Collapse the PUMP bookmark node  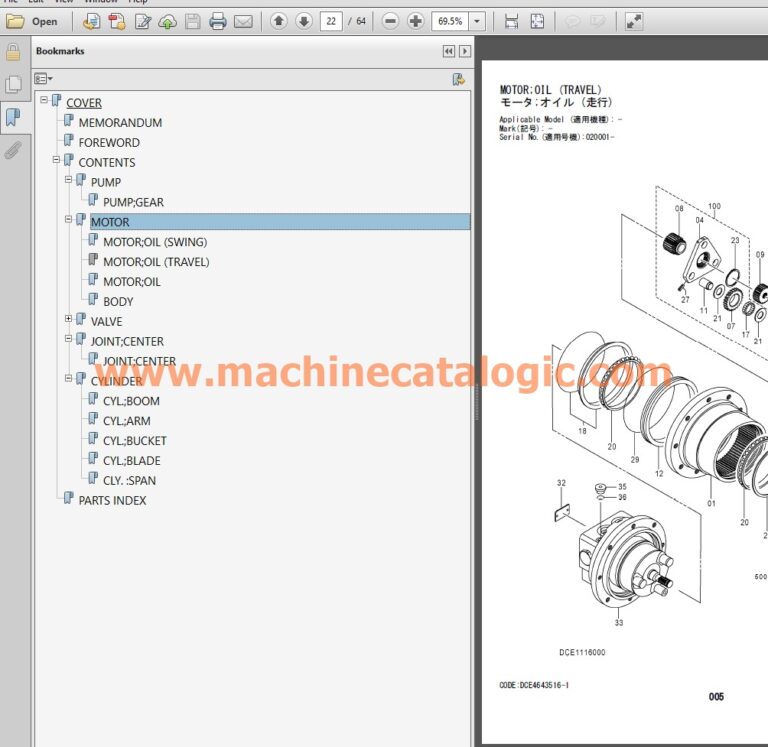(69, 180)
